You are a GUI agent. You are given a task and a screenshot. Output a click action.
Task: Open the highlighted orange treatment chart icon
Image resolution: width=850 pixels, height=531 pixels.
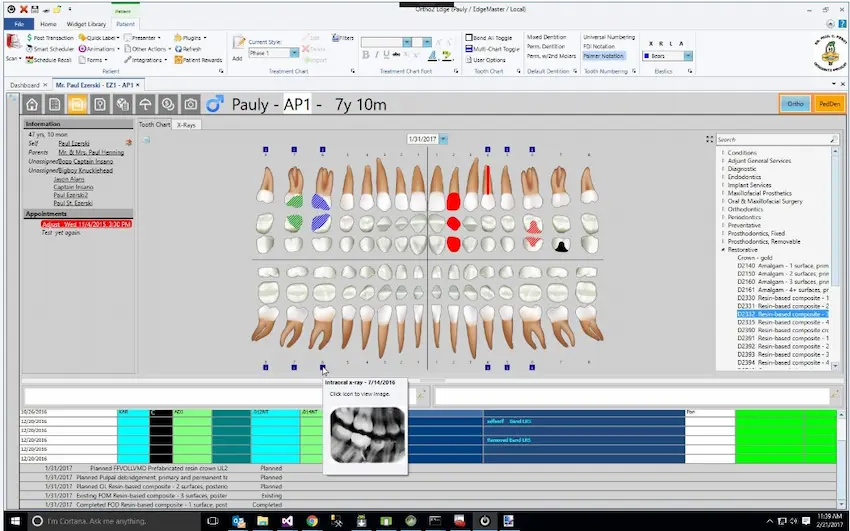(x=77, y=104)
